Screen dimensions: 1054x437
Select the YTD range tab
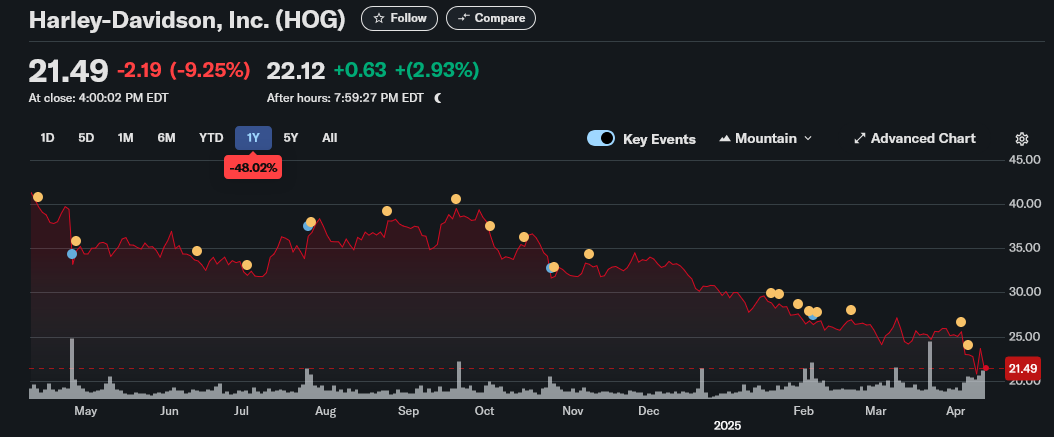pos(211,138)
